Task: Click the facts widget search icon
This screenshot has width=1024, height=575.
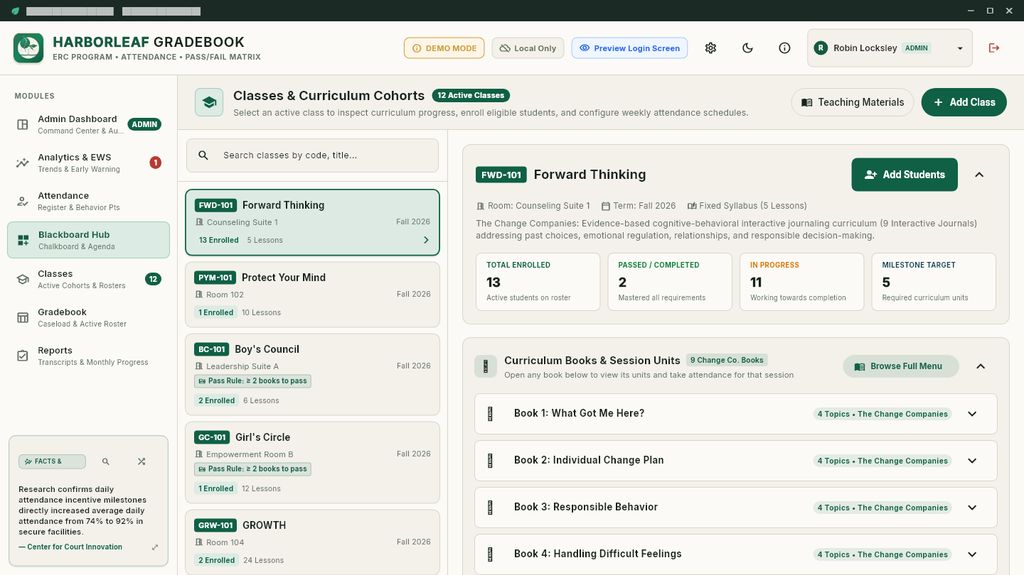Action: pyautogui.click(x=106, y=461)
